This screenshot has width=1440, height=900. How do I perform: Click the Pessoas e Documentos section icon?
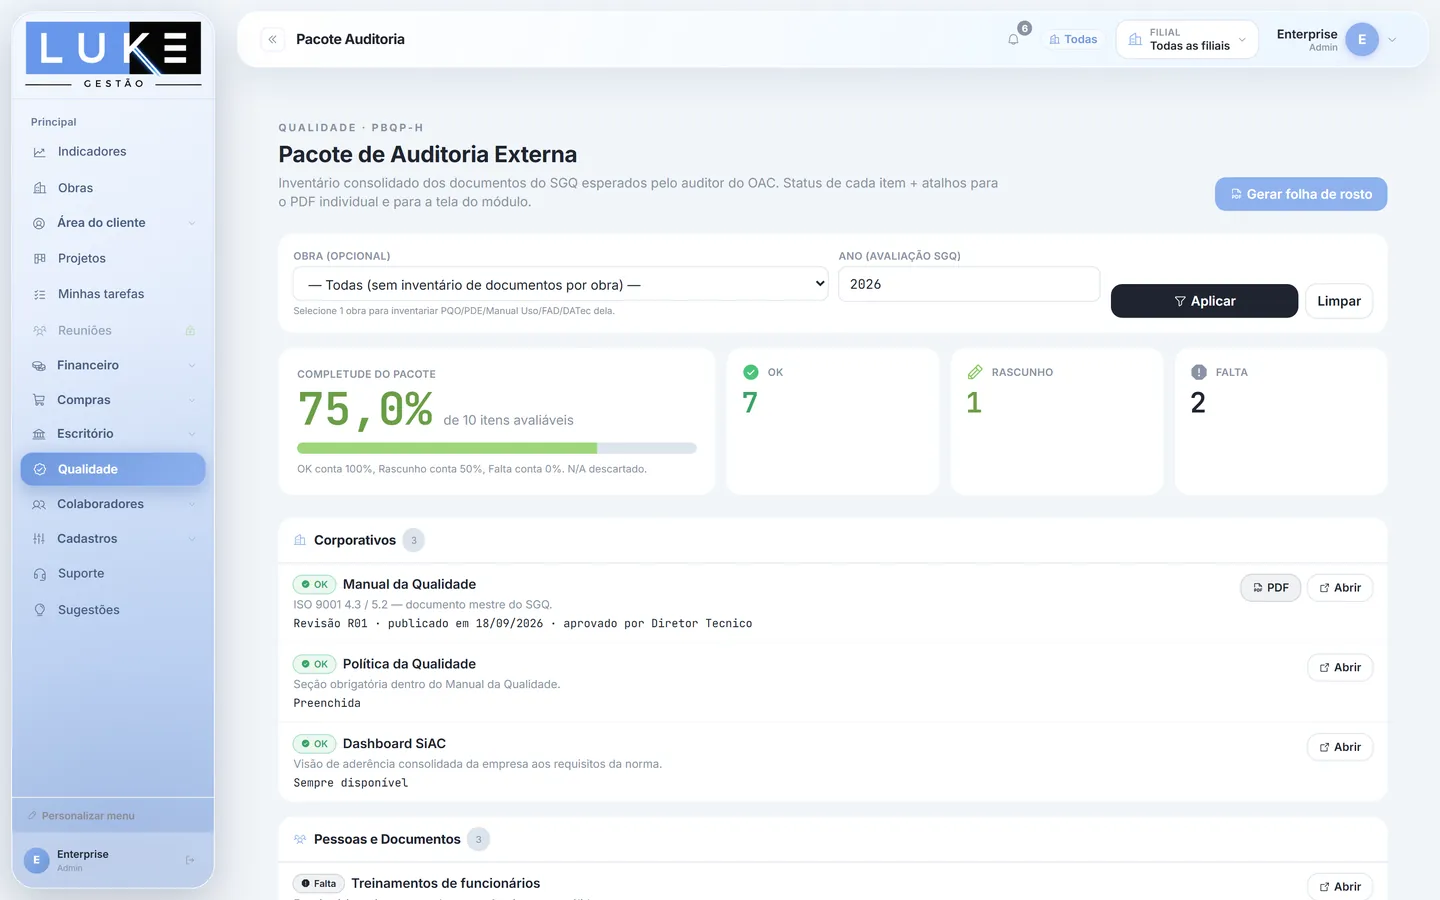(300, 840)
